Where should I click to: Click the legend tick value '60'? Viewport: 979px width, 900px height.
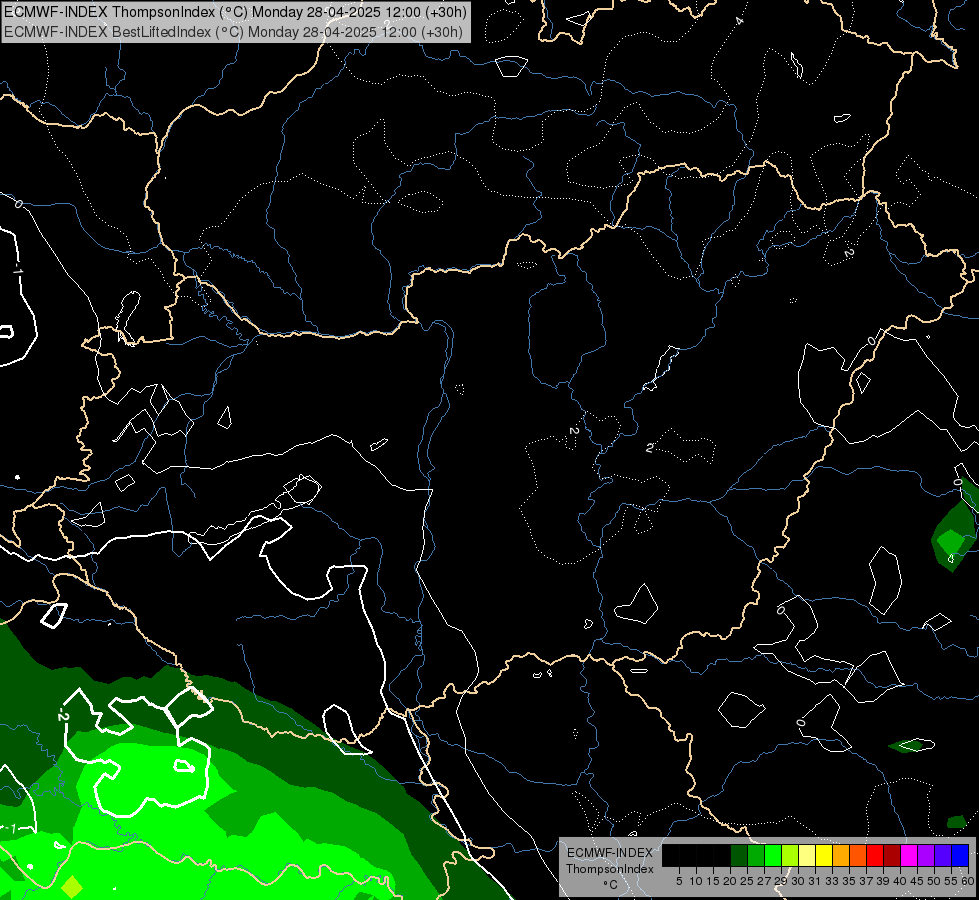click(968, 881)
